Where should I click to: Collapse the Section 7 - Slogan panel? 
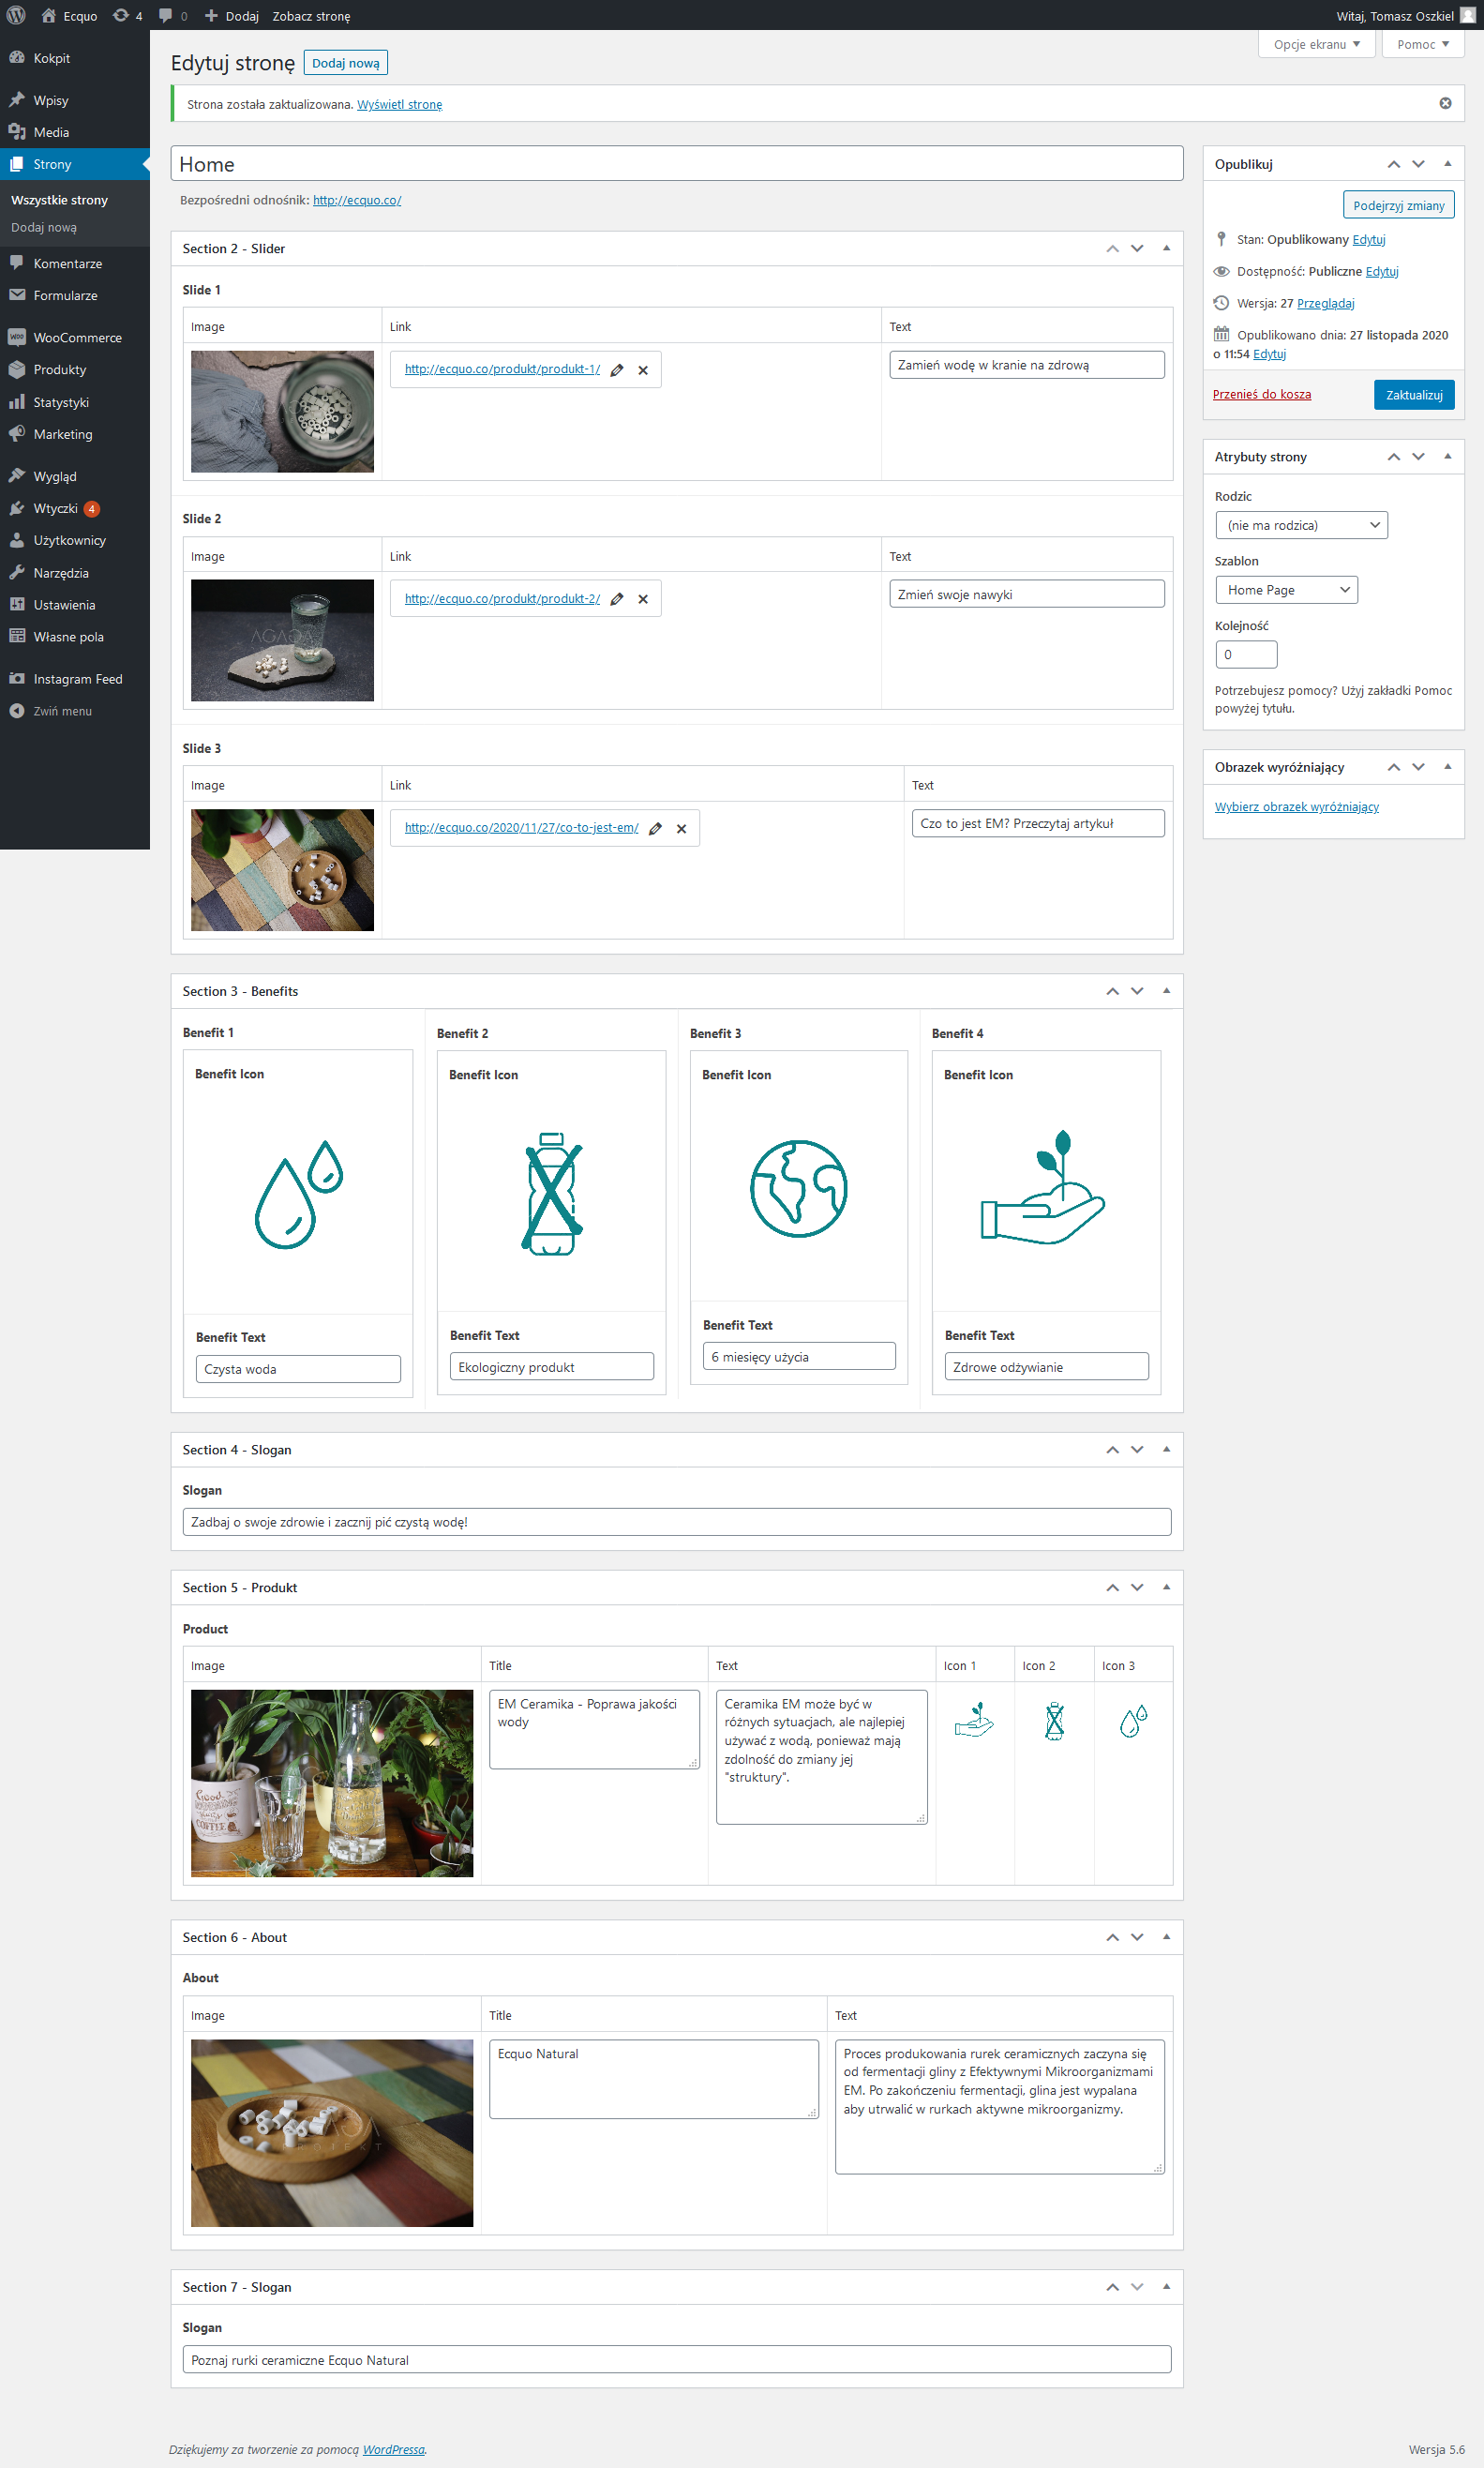coord(1166,2287)
